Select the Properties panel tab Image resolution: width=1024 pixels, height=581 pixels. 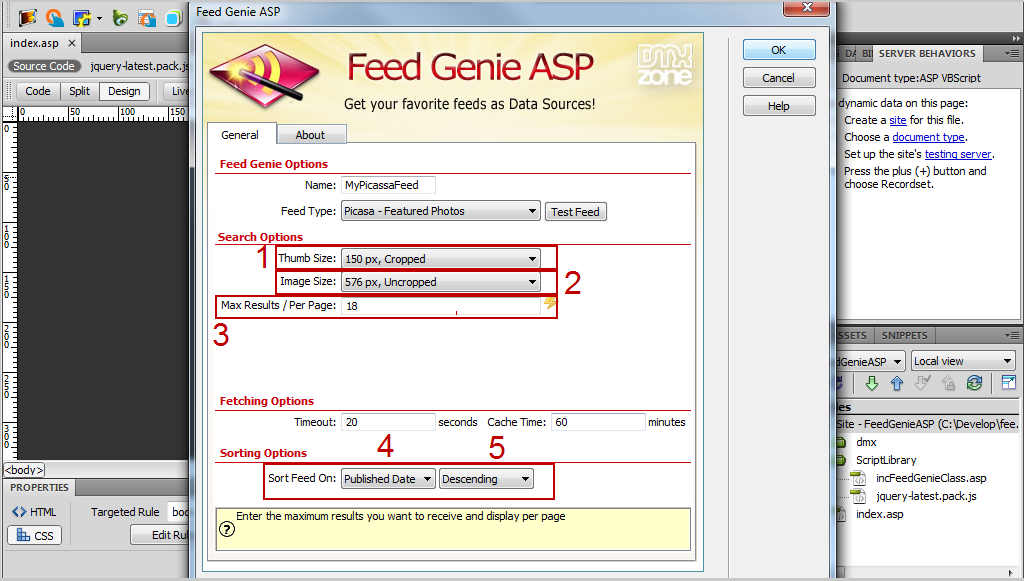point(39,487)
